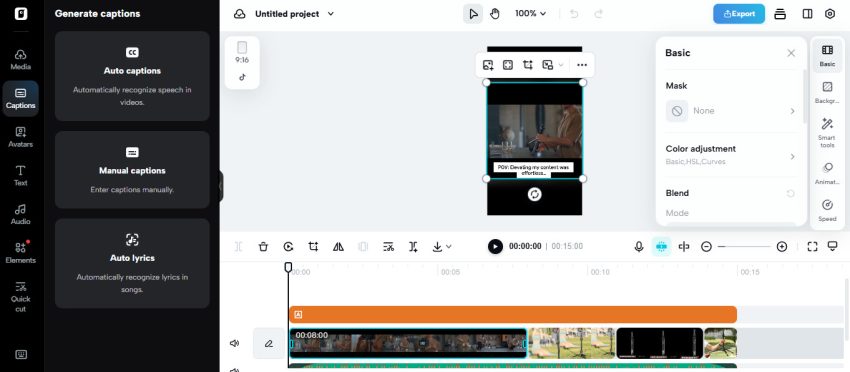Choose Manual captions card

(x=132, y=170)
